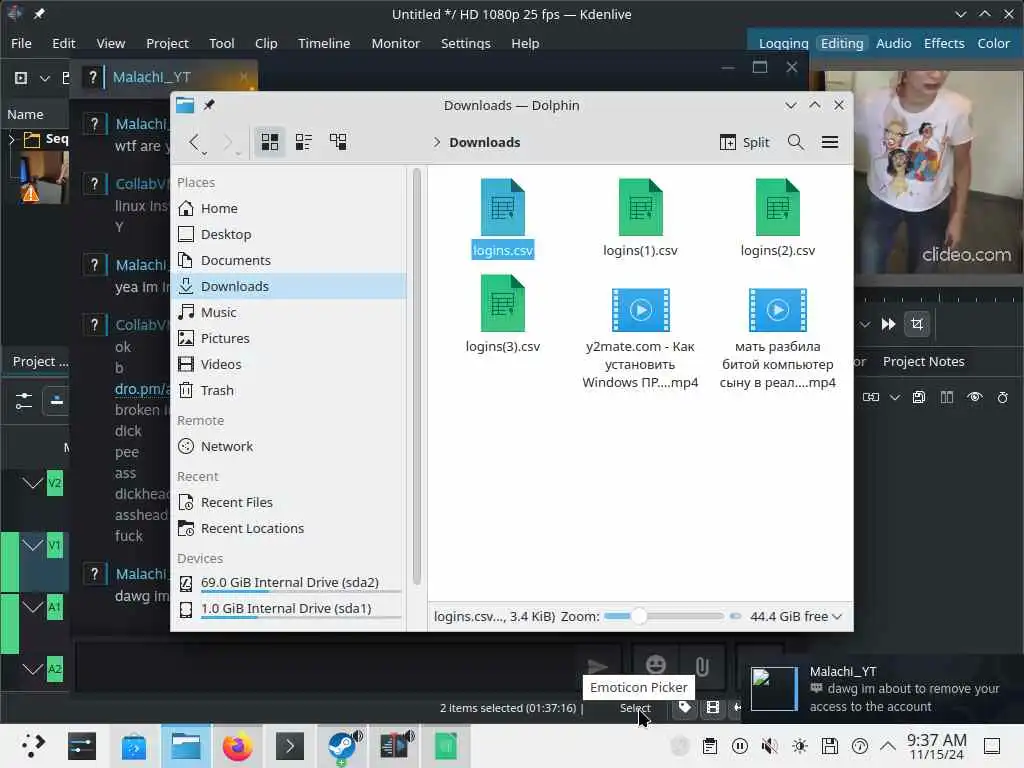Click the monitor fast forward button
Image resolution: width=1024 pixels, height=768 pixels.
pos(888,324)
